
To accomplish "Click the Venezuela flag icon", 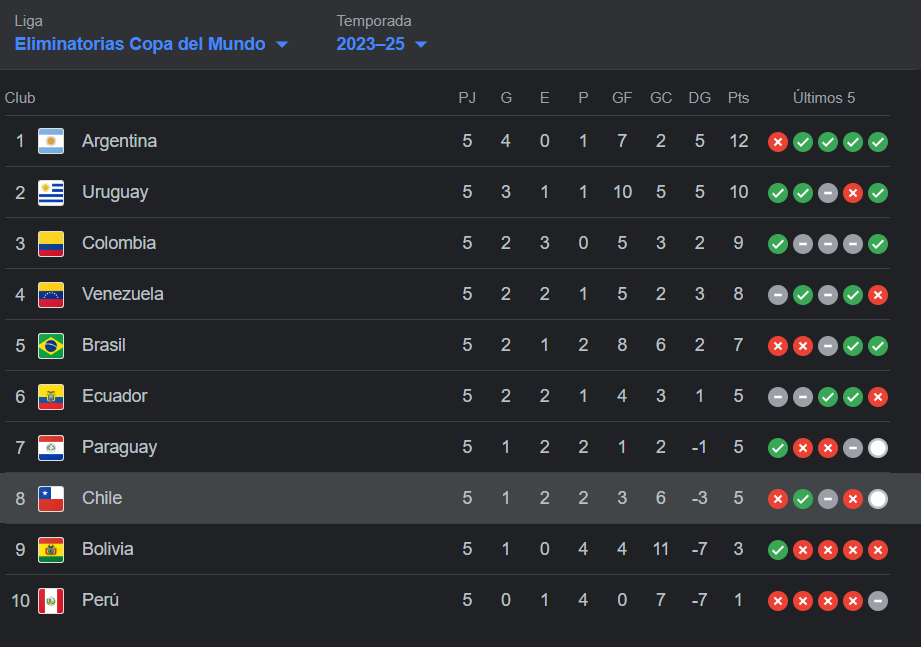I will coord(51,294).
